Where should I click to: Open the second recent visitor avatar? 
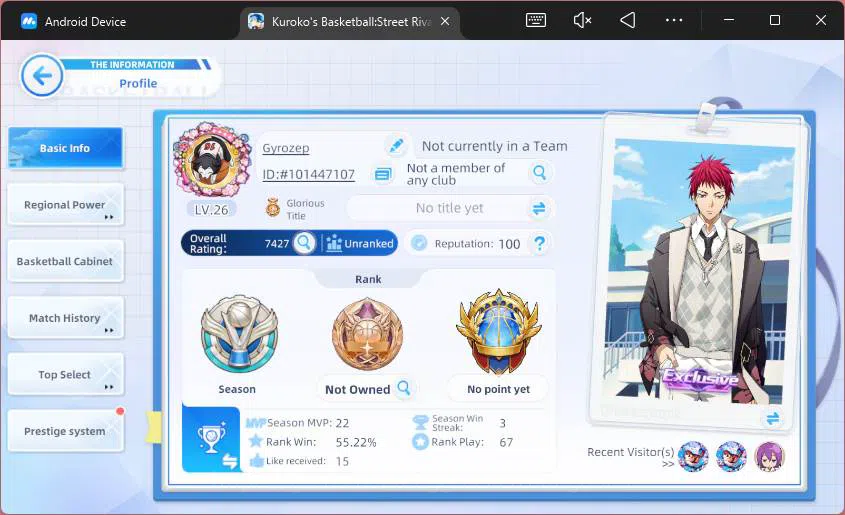pyautogui.click(x=731, y=457)
